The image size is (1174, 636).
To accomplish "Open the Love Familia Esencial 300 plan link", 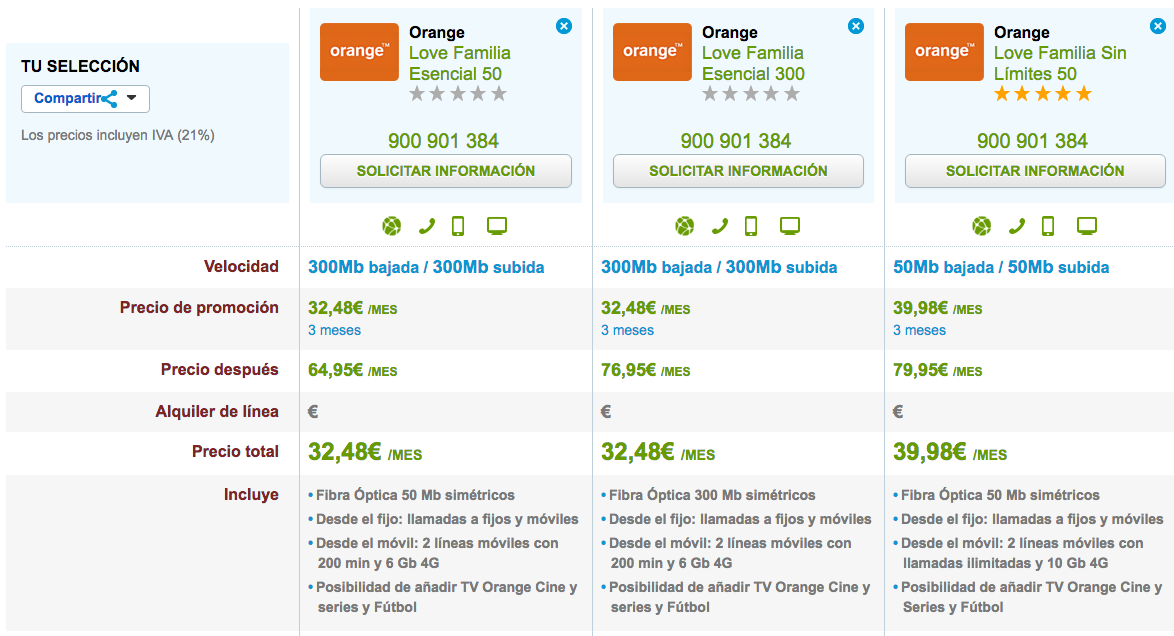I will 752,63.
